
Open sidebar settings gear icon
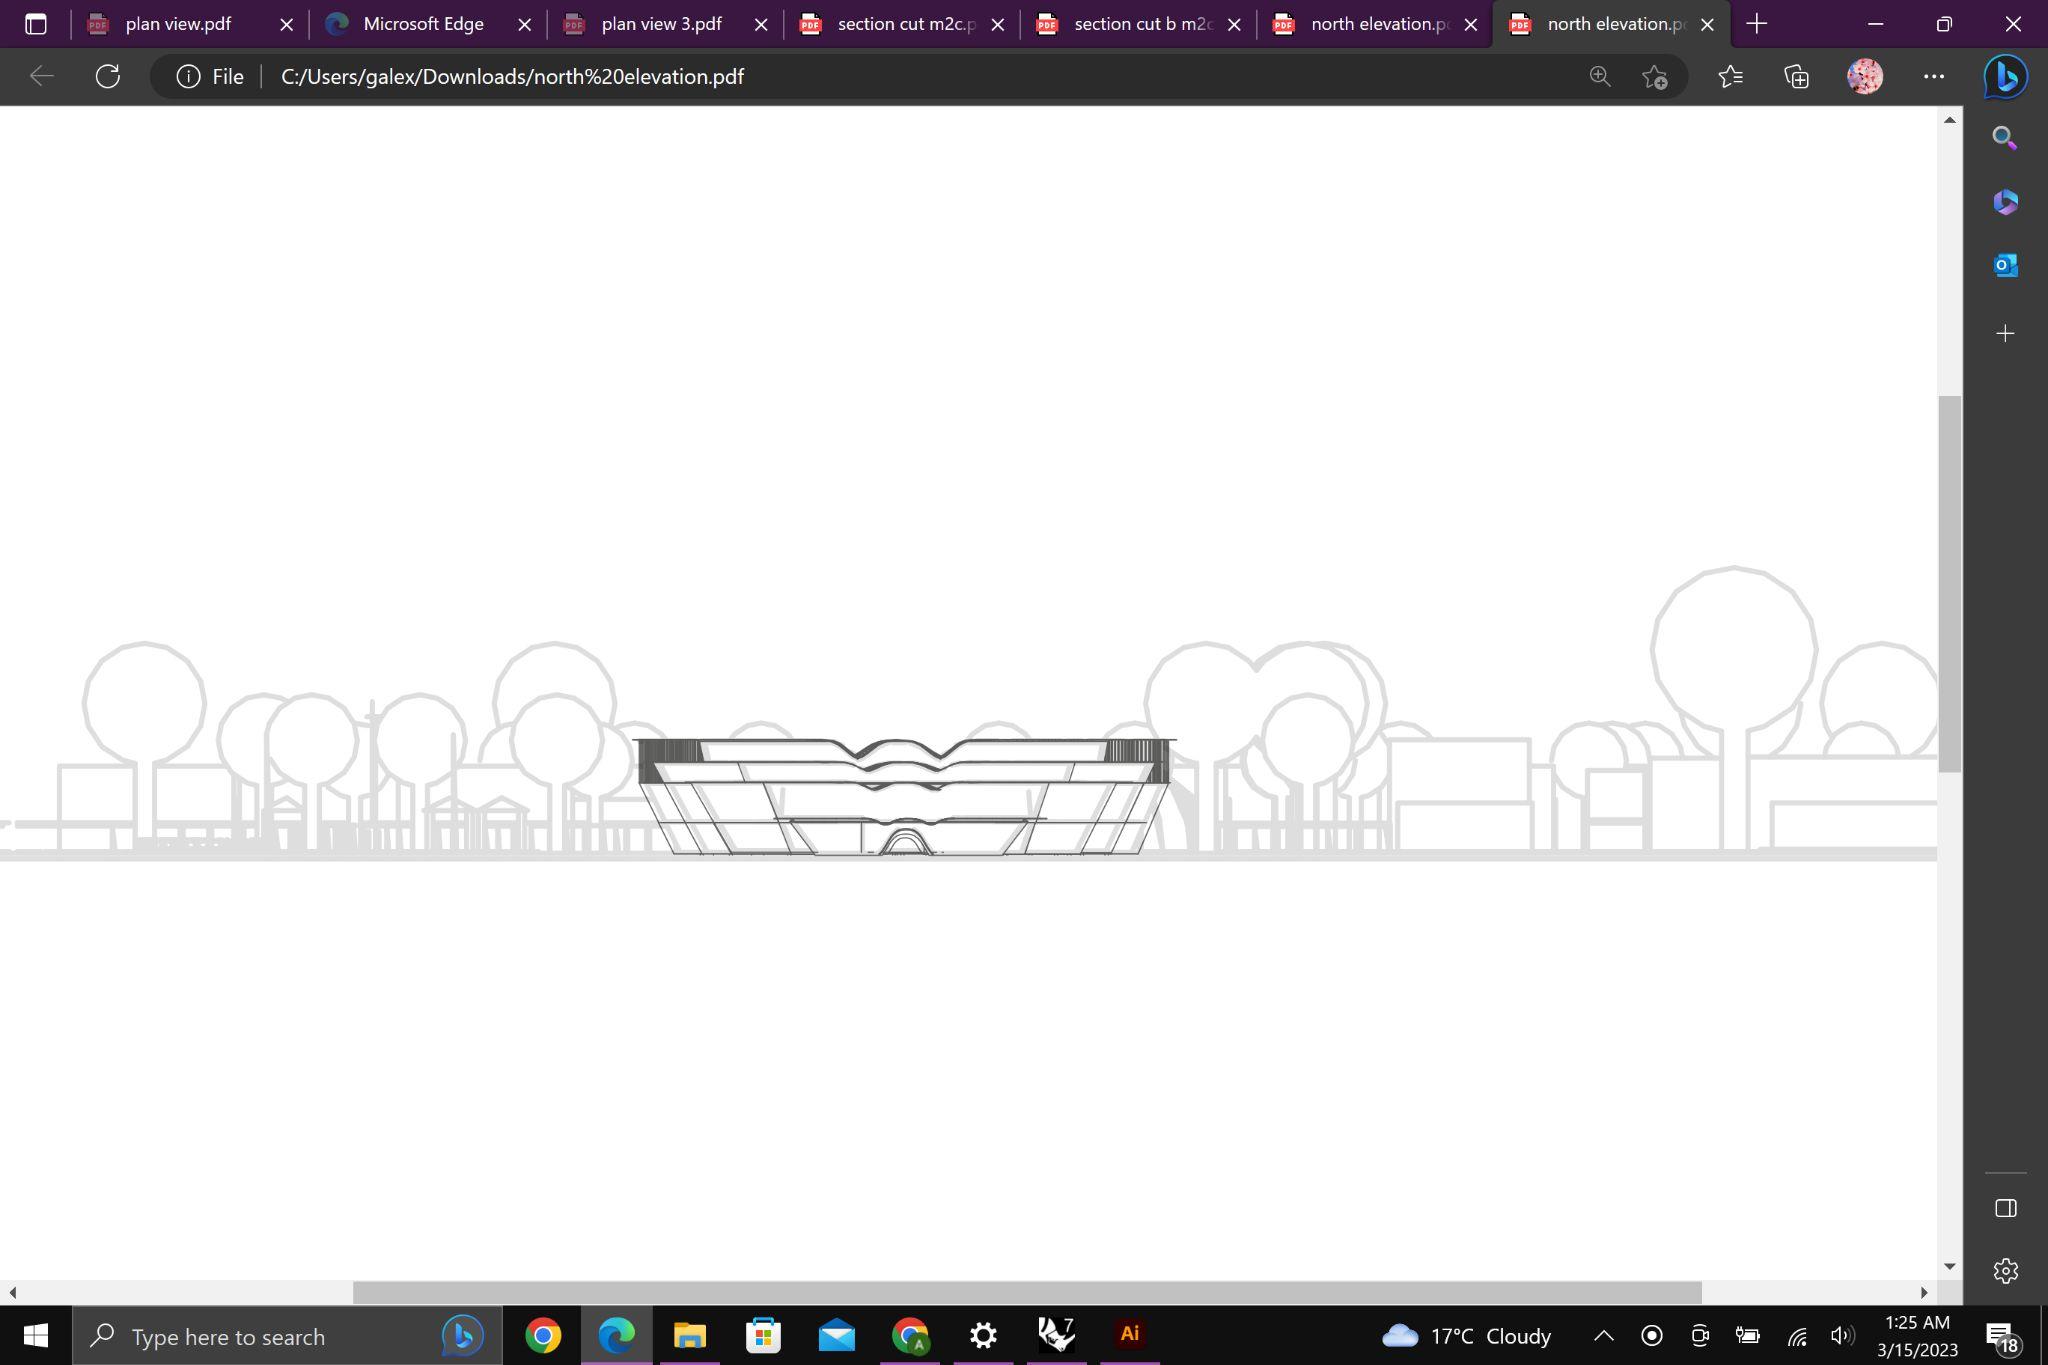(x=2005, y=1271)
